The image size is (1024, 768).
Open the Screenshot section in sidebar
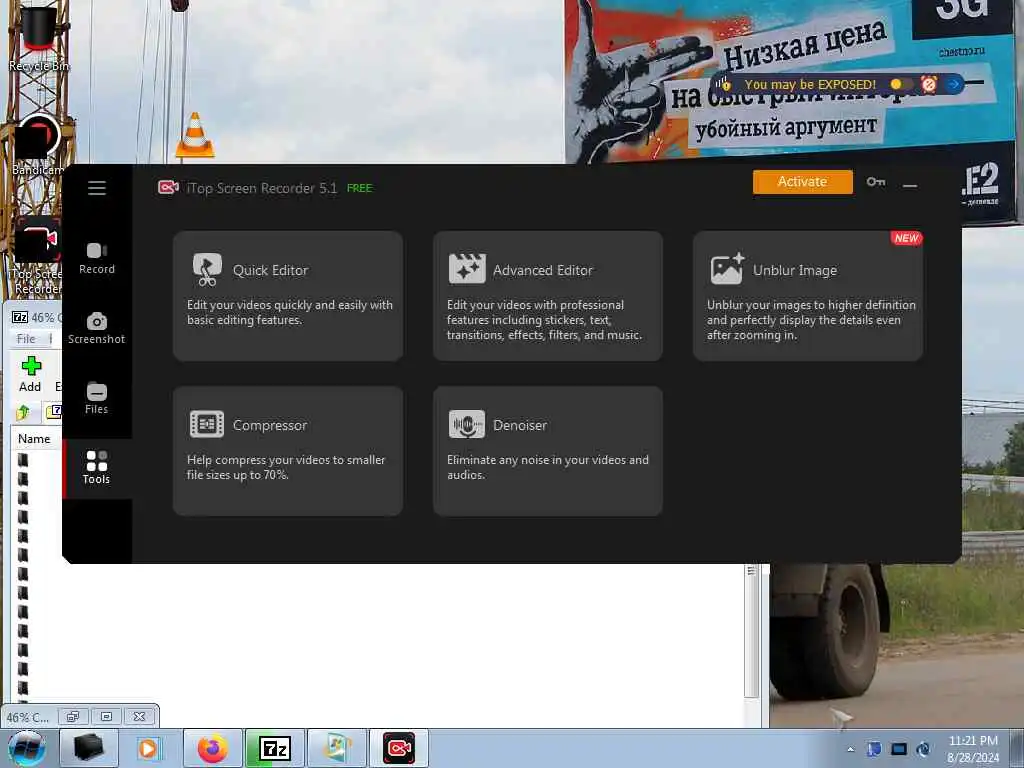[x=97, y=328]
